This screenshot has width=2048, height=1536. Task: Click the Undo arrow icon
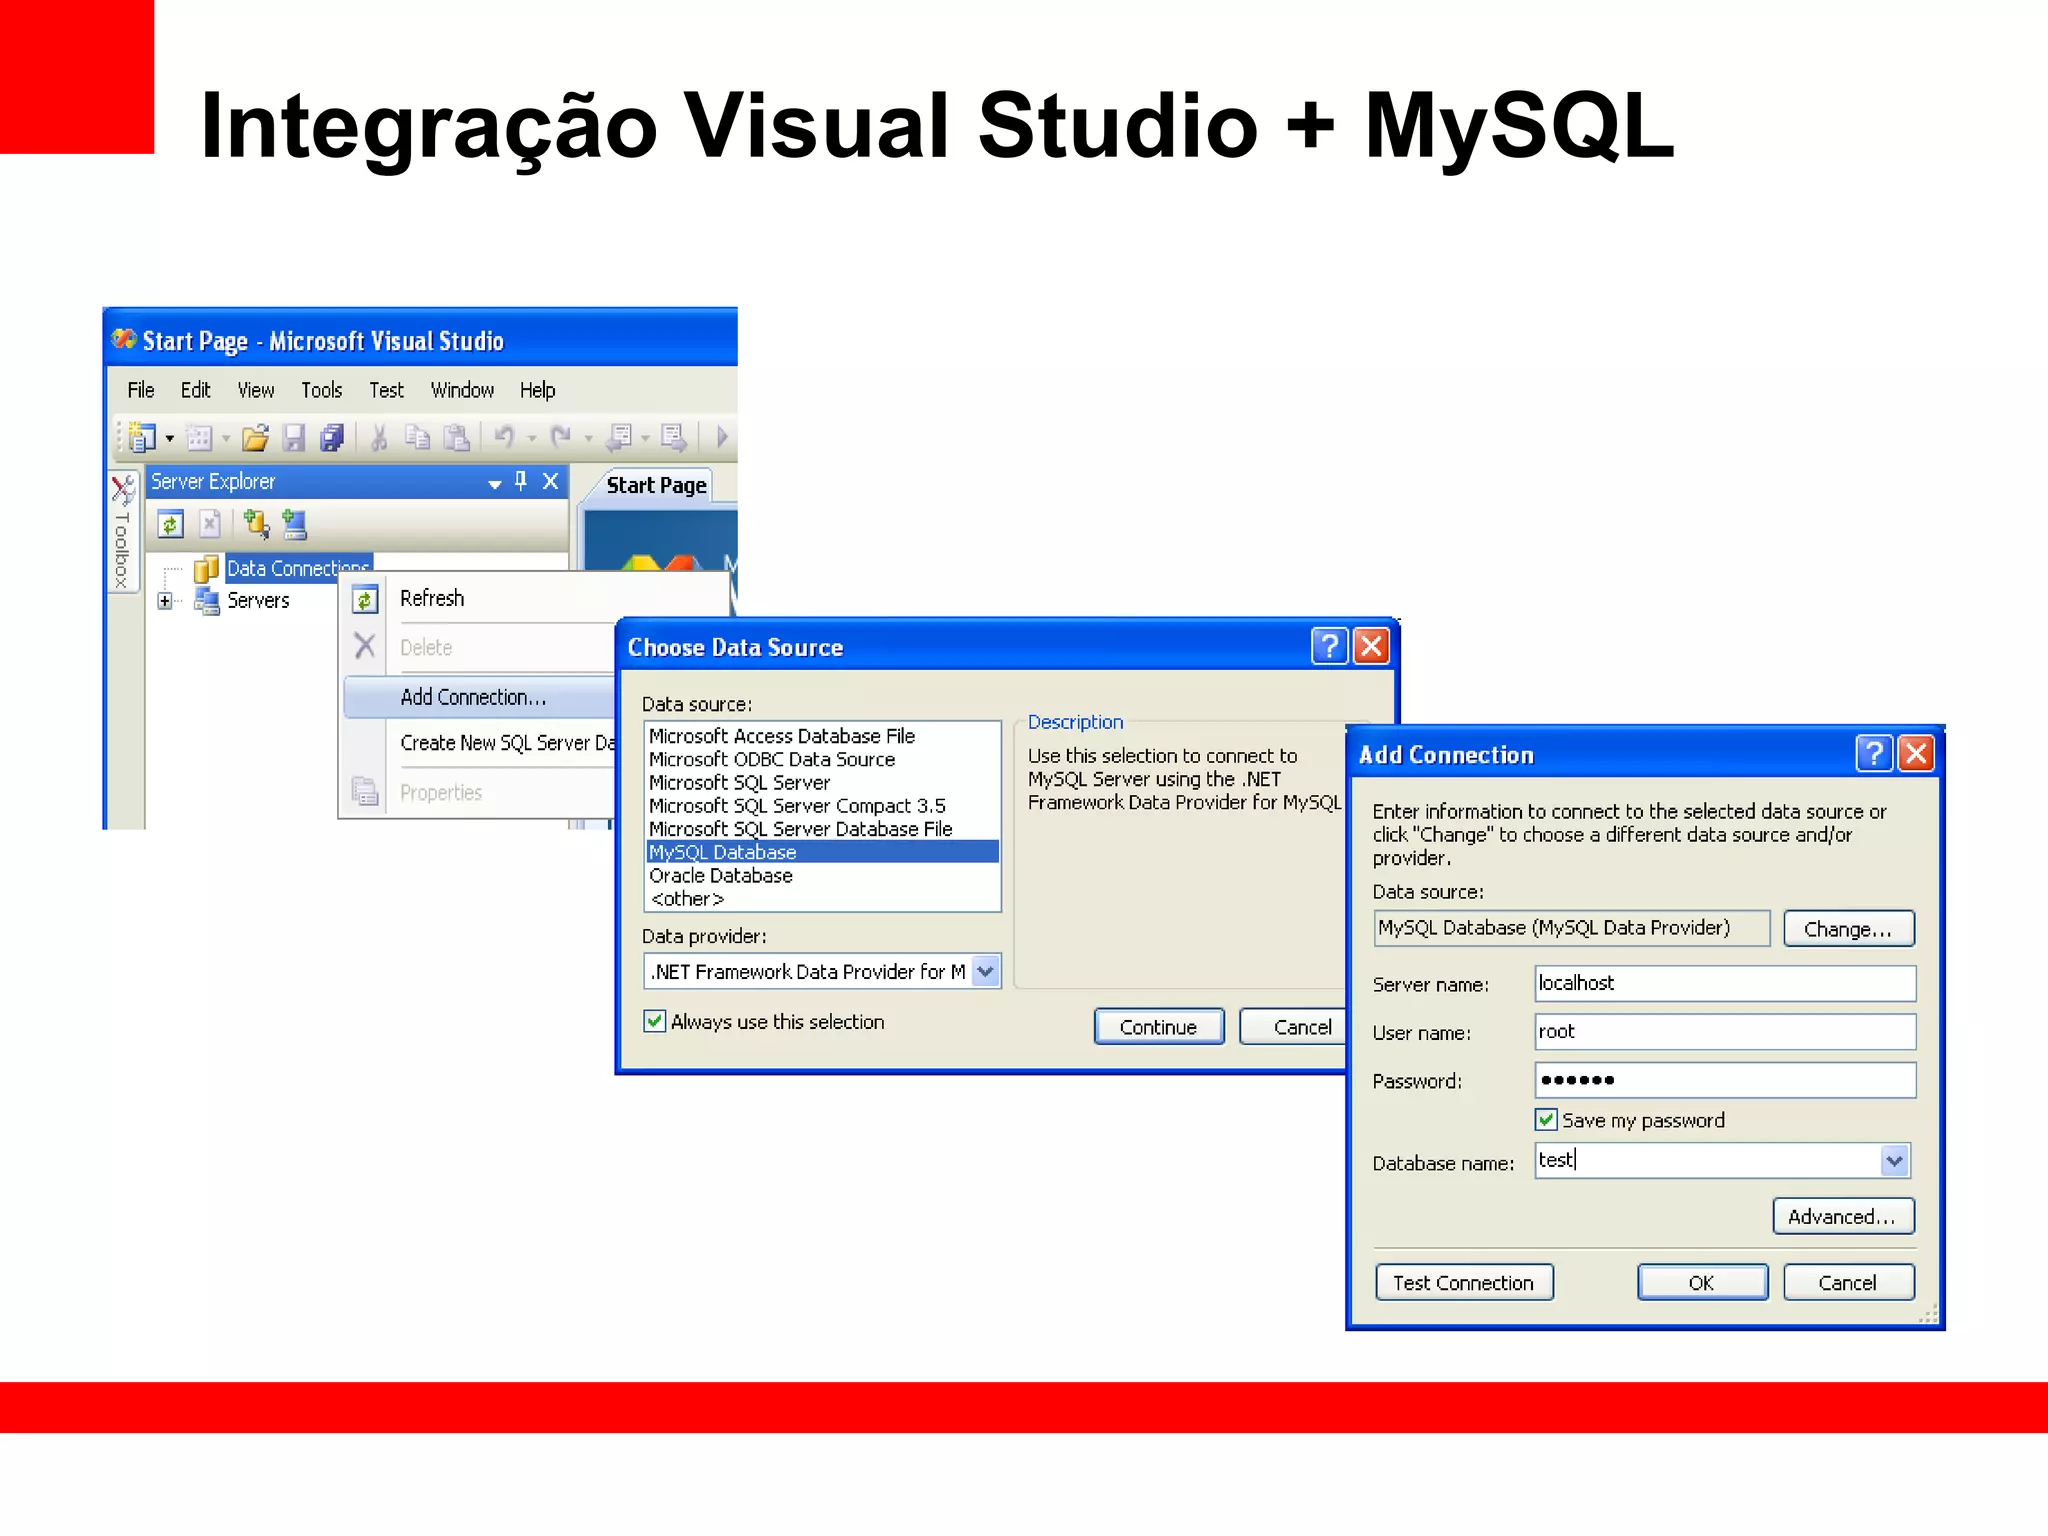coord(504,437)
